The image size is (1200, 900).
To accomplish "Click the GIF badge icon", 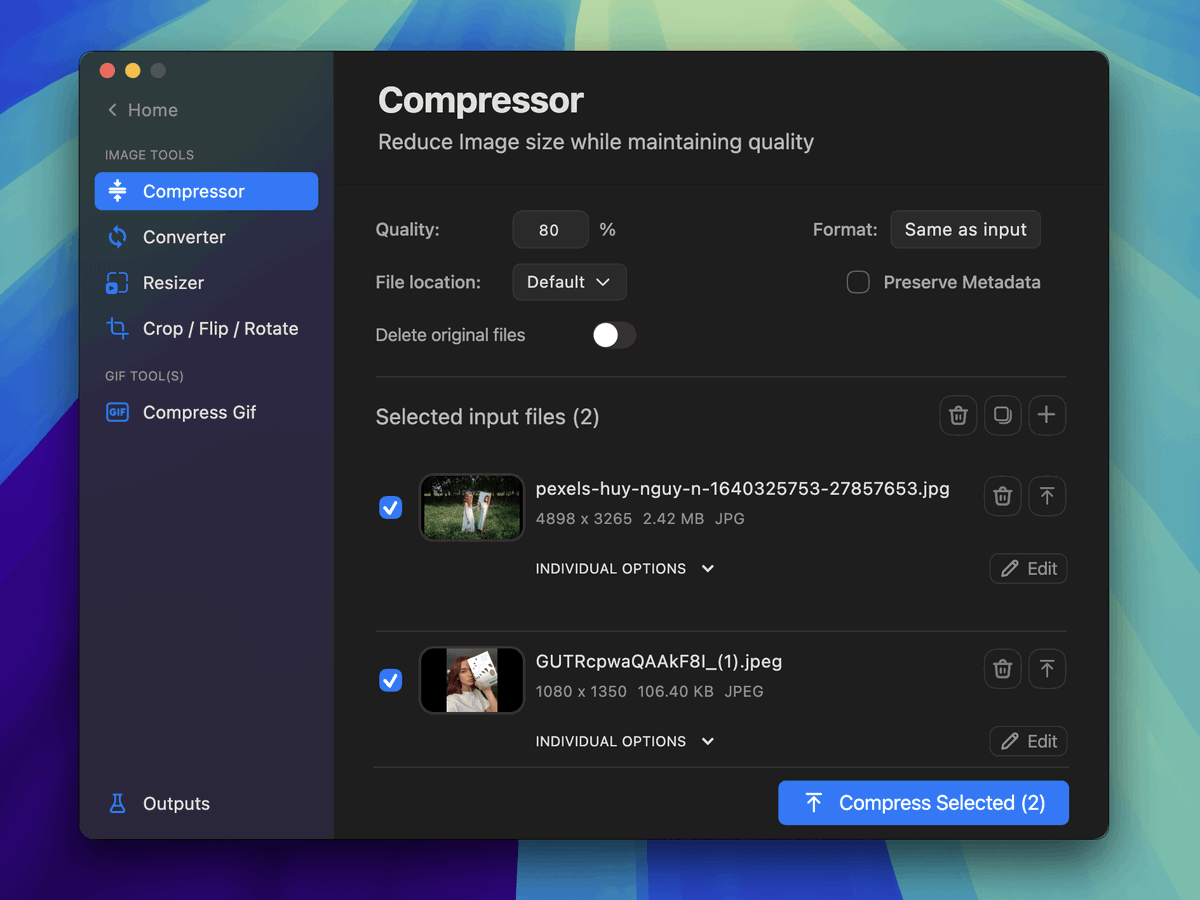I will pyautogui.click(x=118, y=412).
